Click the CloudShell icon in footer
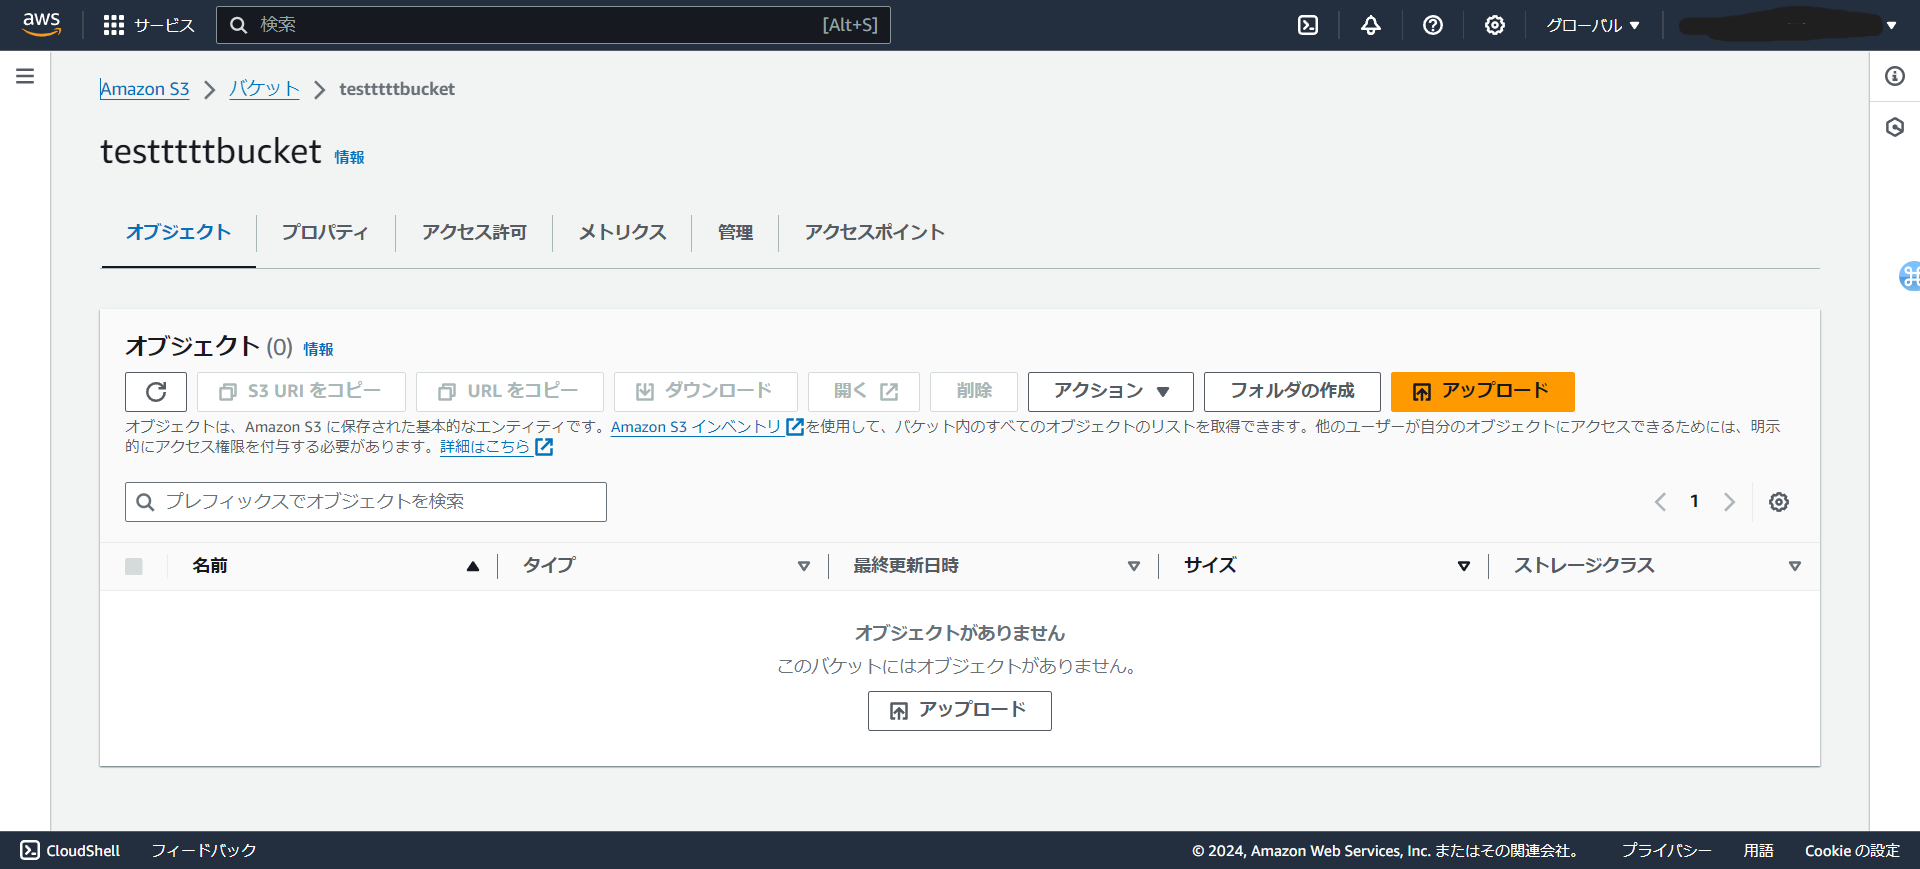1920x869 pixels. pyautogui.click(x=30, y=850)
